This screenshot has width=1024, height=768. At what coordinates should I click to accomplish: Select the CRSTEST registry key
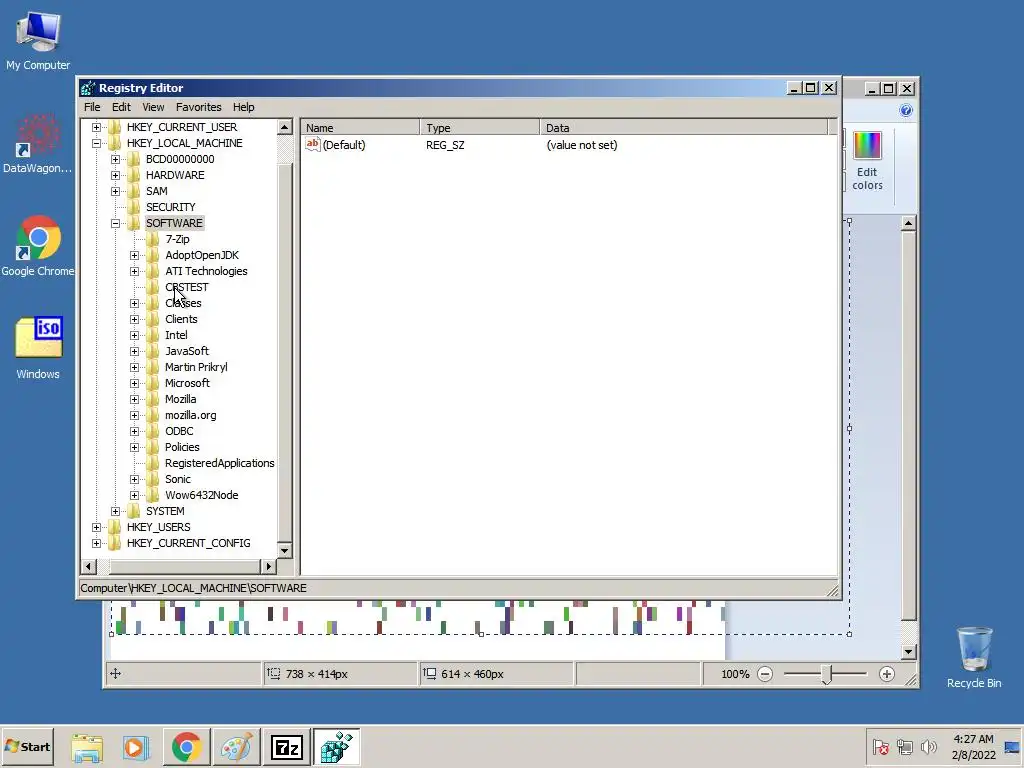click(187, 287)
